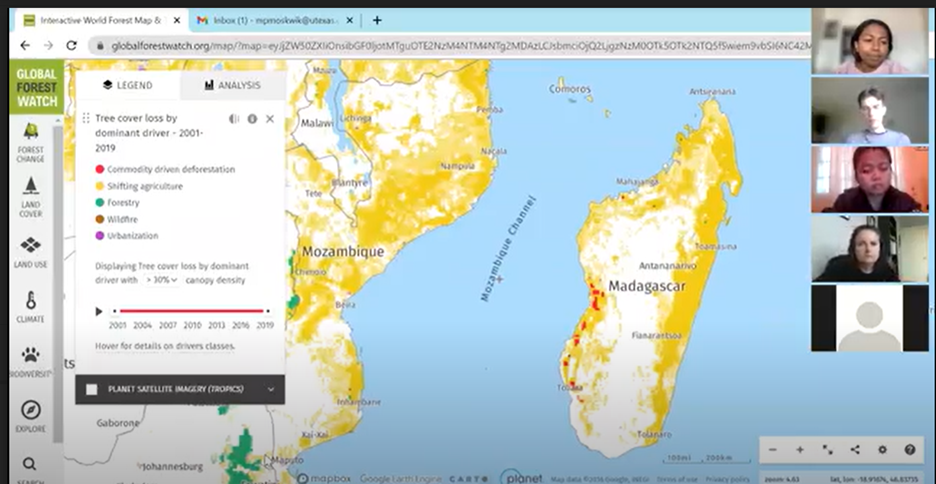
Task: Enable Planet Satellite Imagery checkbox
Action: click(92, 389)
